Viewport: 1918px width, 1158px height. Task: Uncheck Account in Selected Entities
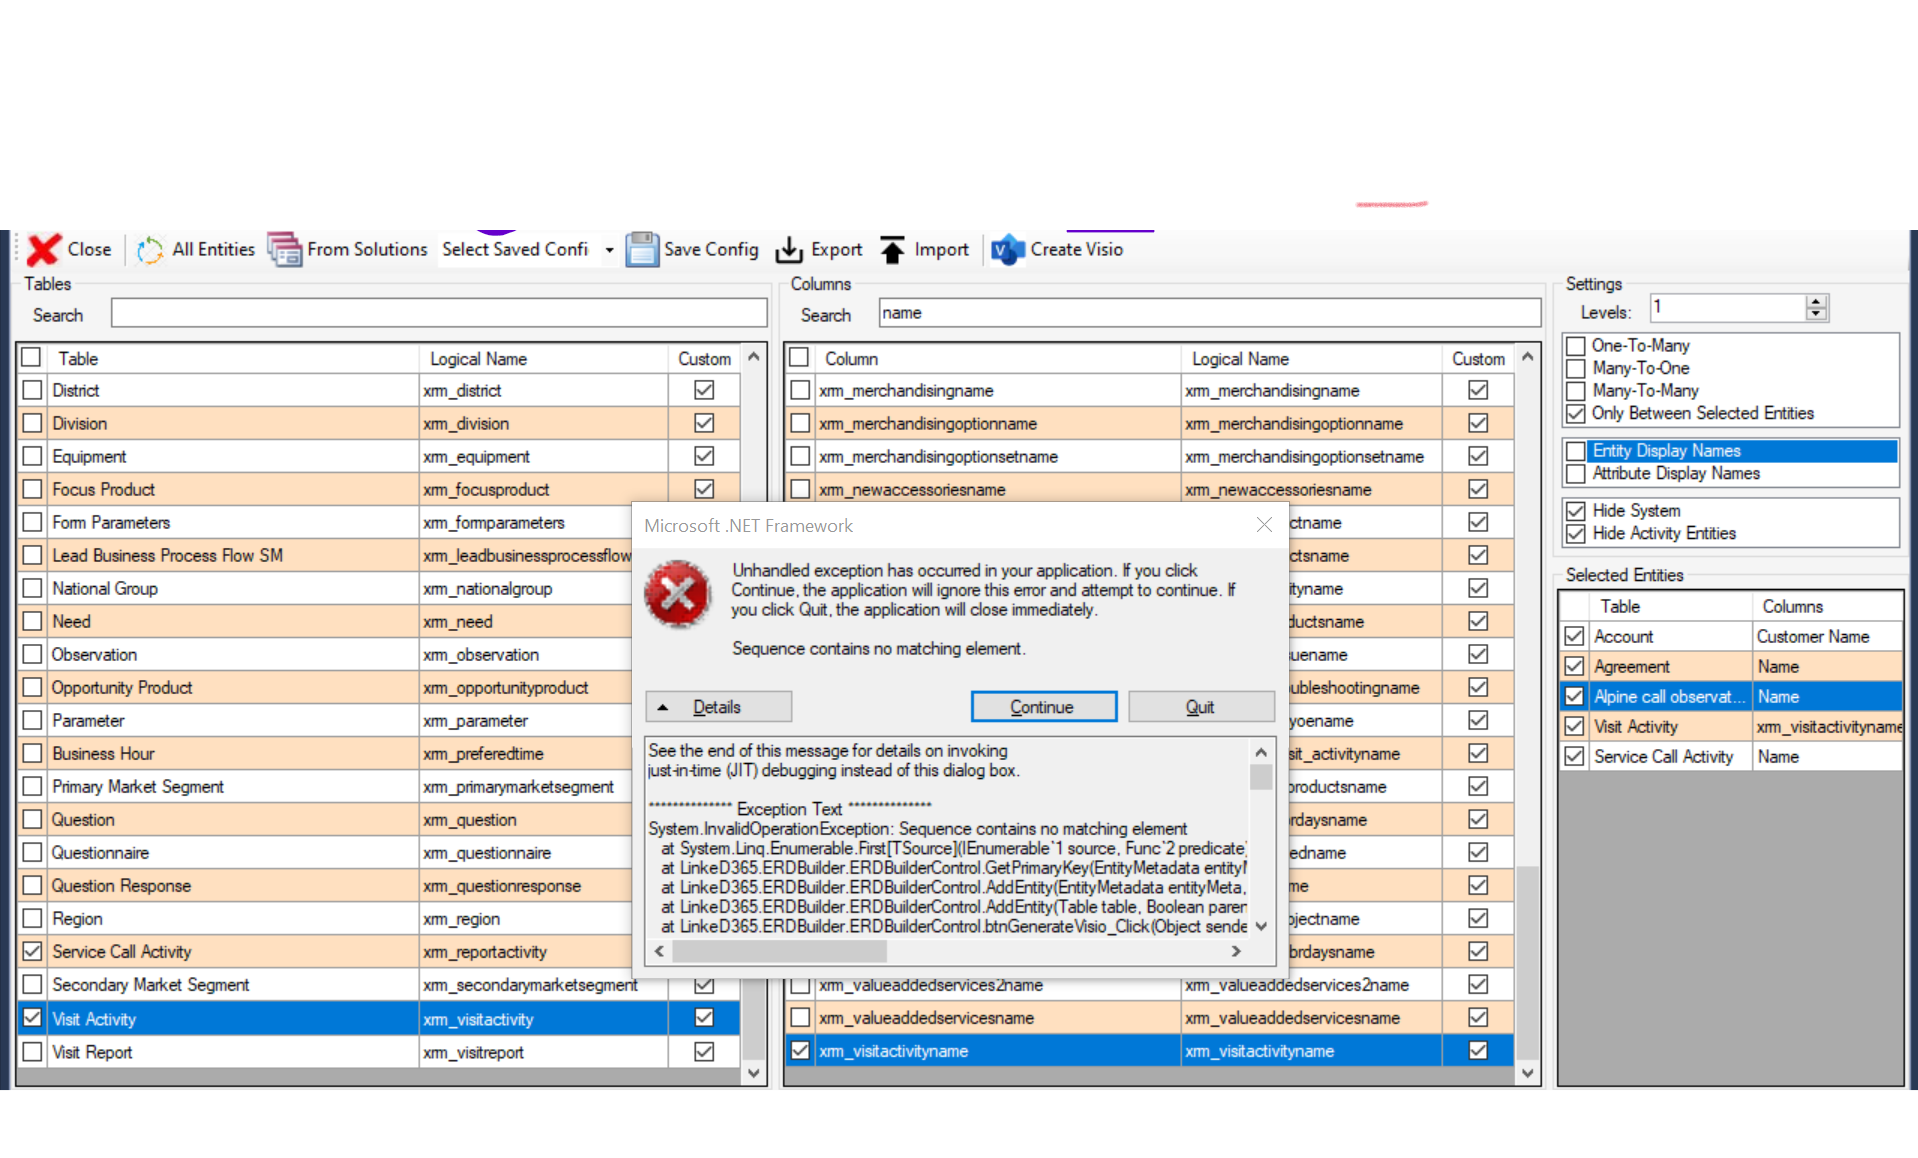point(1574,636)
